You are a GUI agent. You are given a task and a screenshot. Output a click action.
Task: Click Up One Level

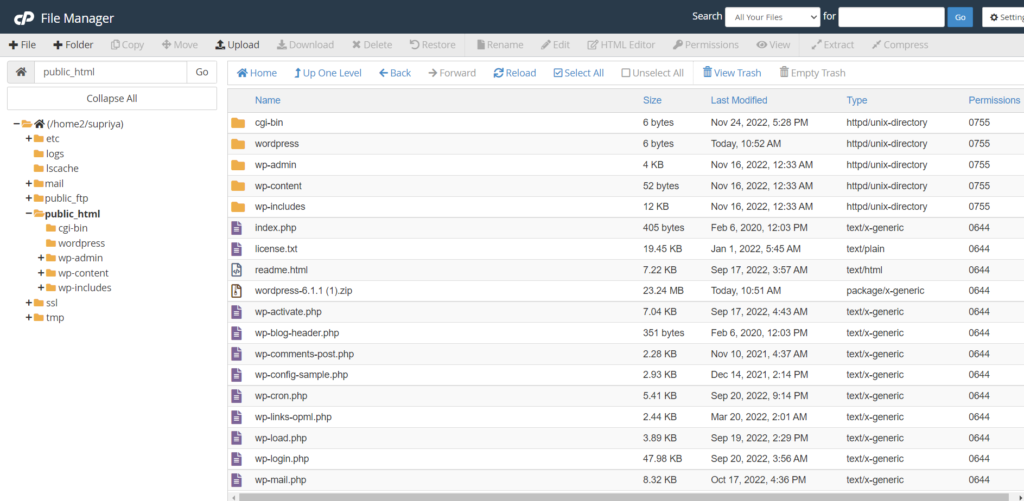pyautogui.click(x=328, y=73)
